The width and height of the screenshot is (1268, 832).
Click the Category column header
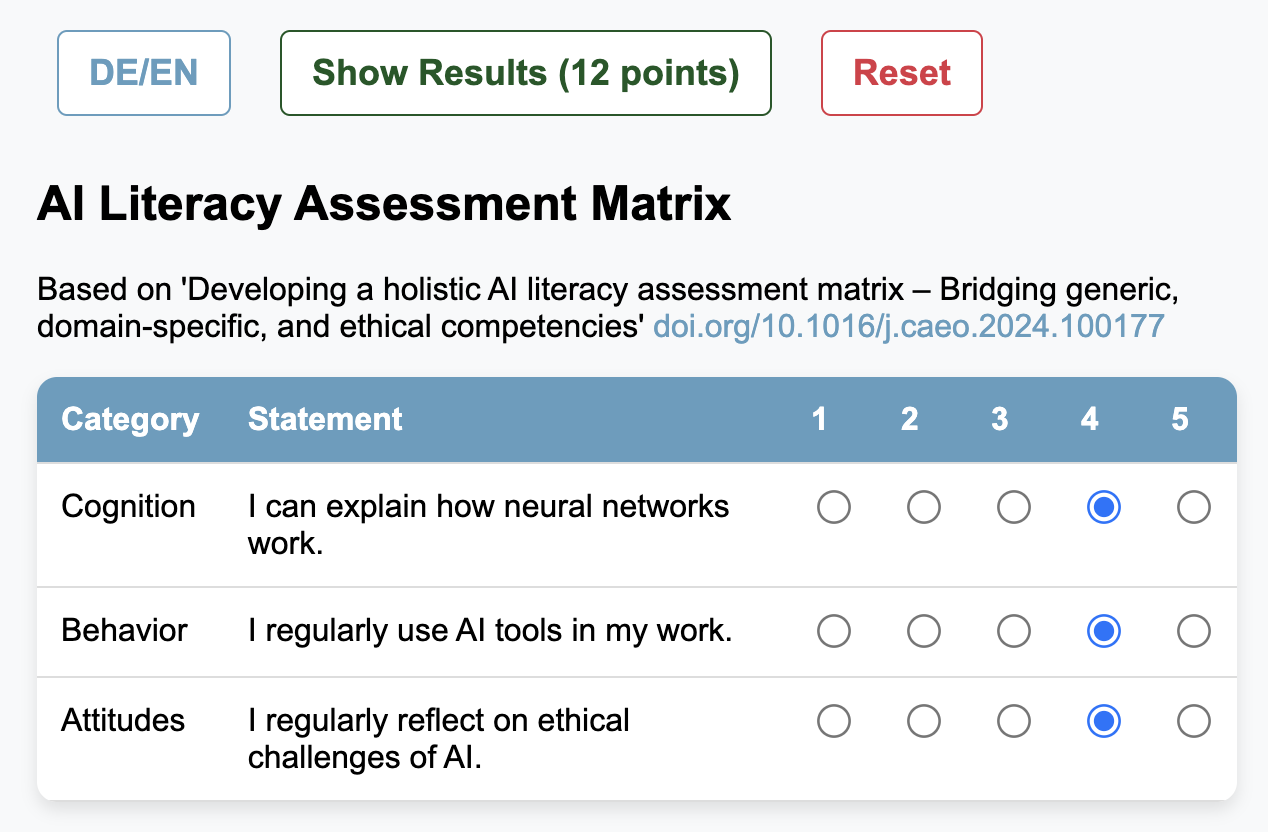pos(130,419)
